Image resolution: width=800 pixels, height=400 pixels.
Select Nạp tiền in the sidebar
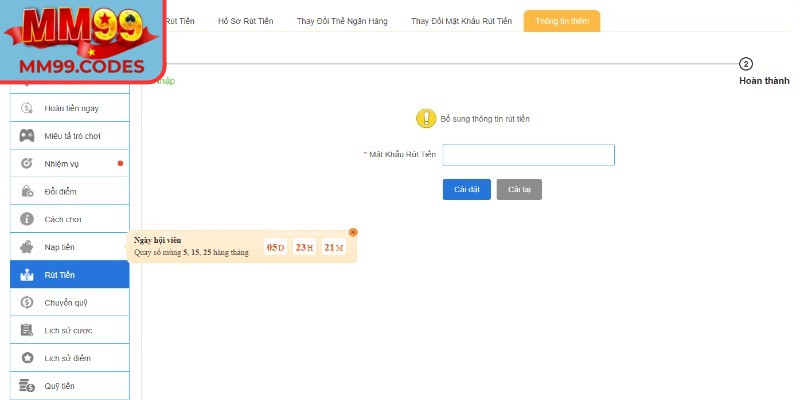click(x=70, y=247)
